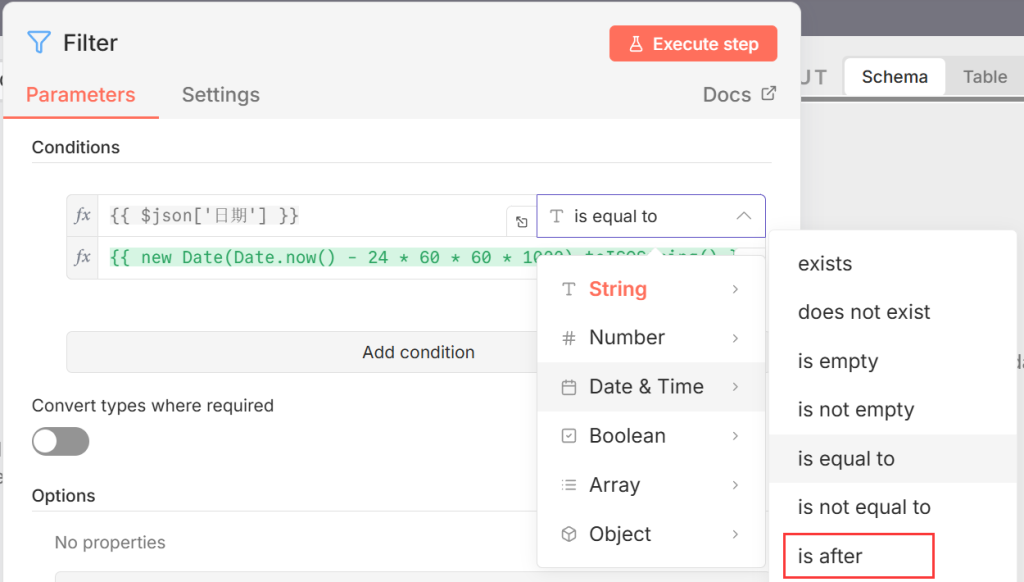Click the external link icon beside Docs
The width and height of the screenshot is (1024, 582).
click(x=768, y=94)
